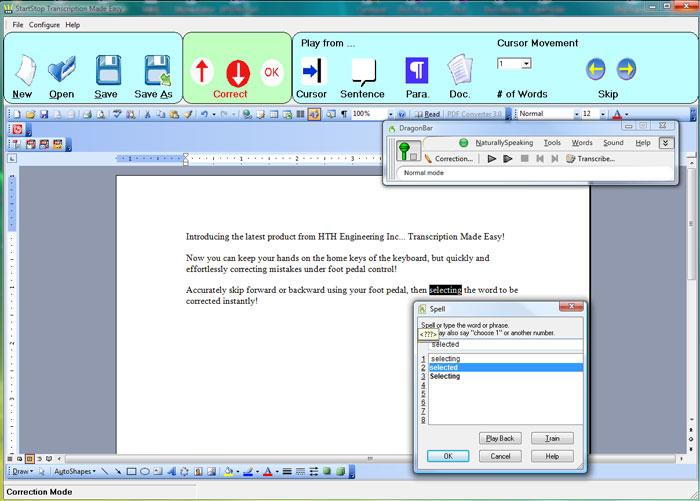Play from Para. pilcrow icon

point(417,71)
